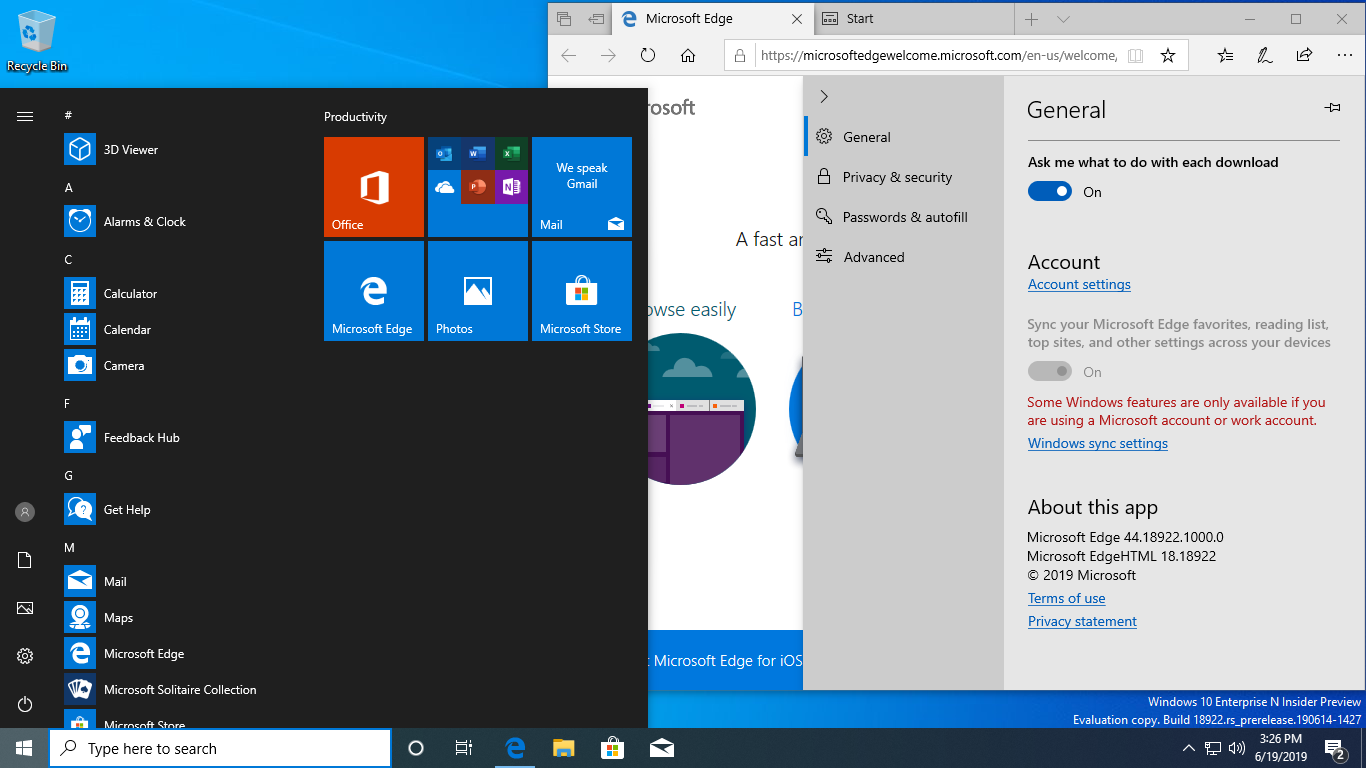Open the Mail taskbar icon
Screen dimensions: 1366x768
(x=661, y=748)
